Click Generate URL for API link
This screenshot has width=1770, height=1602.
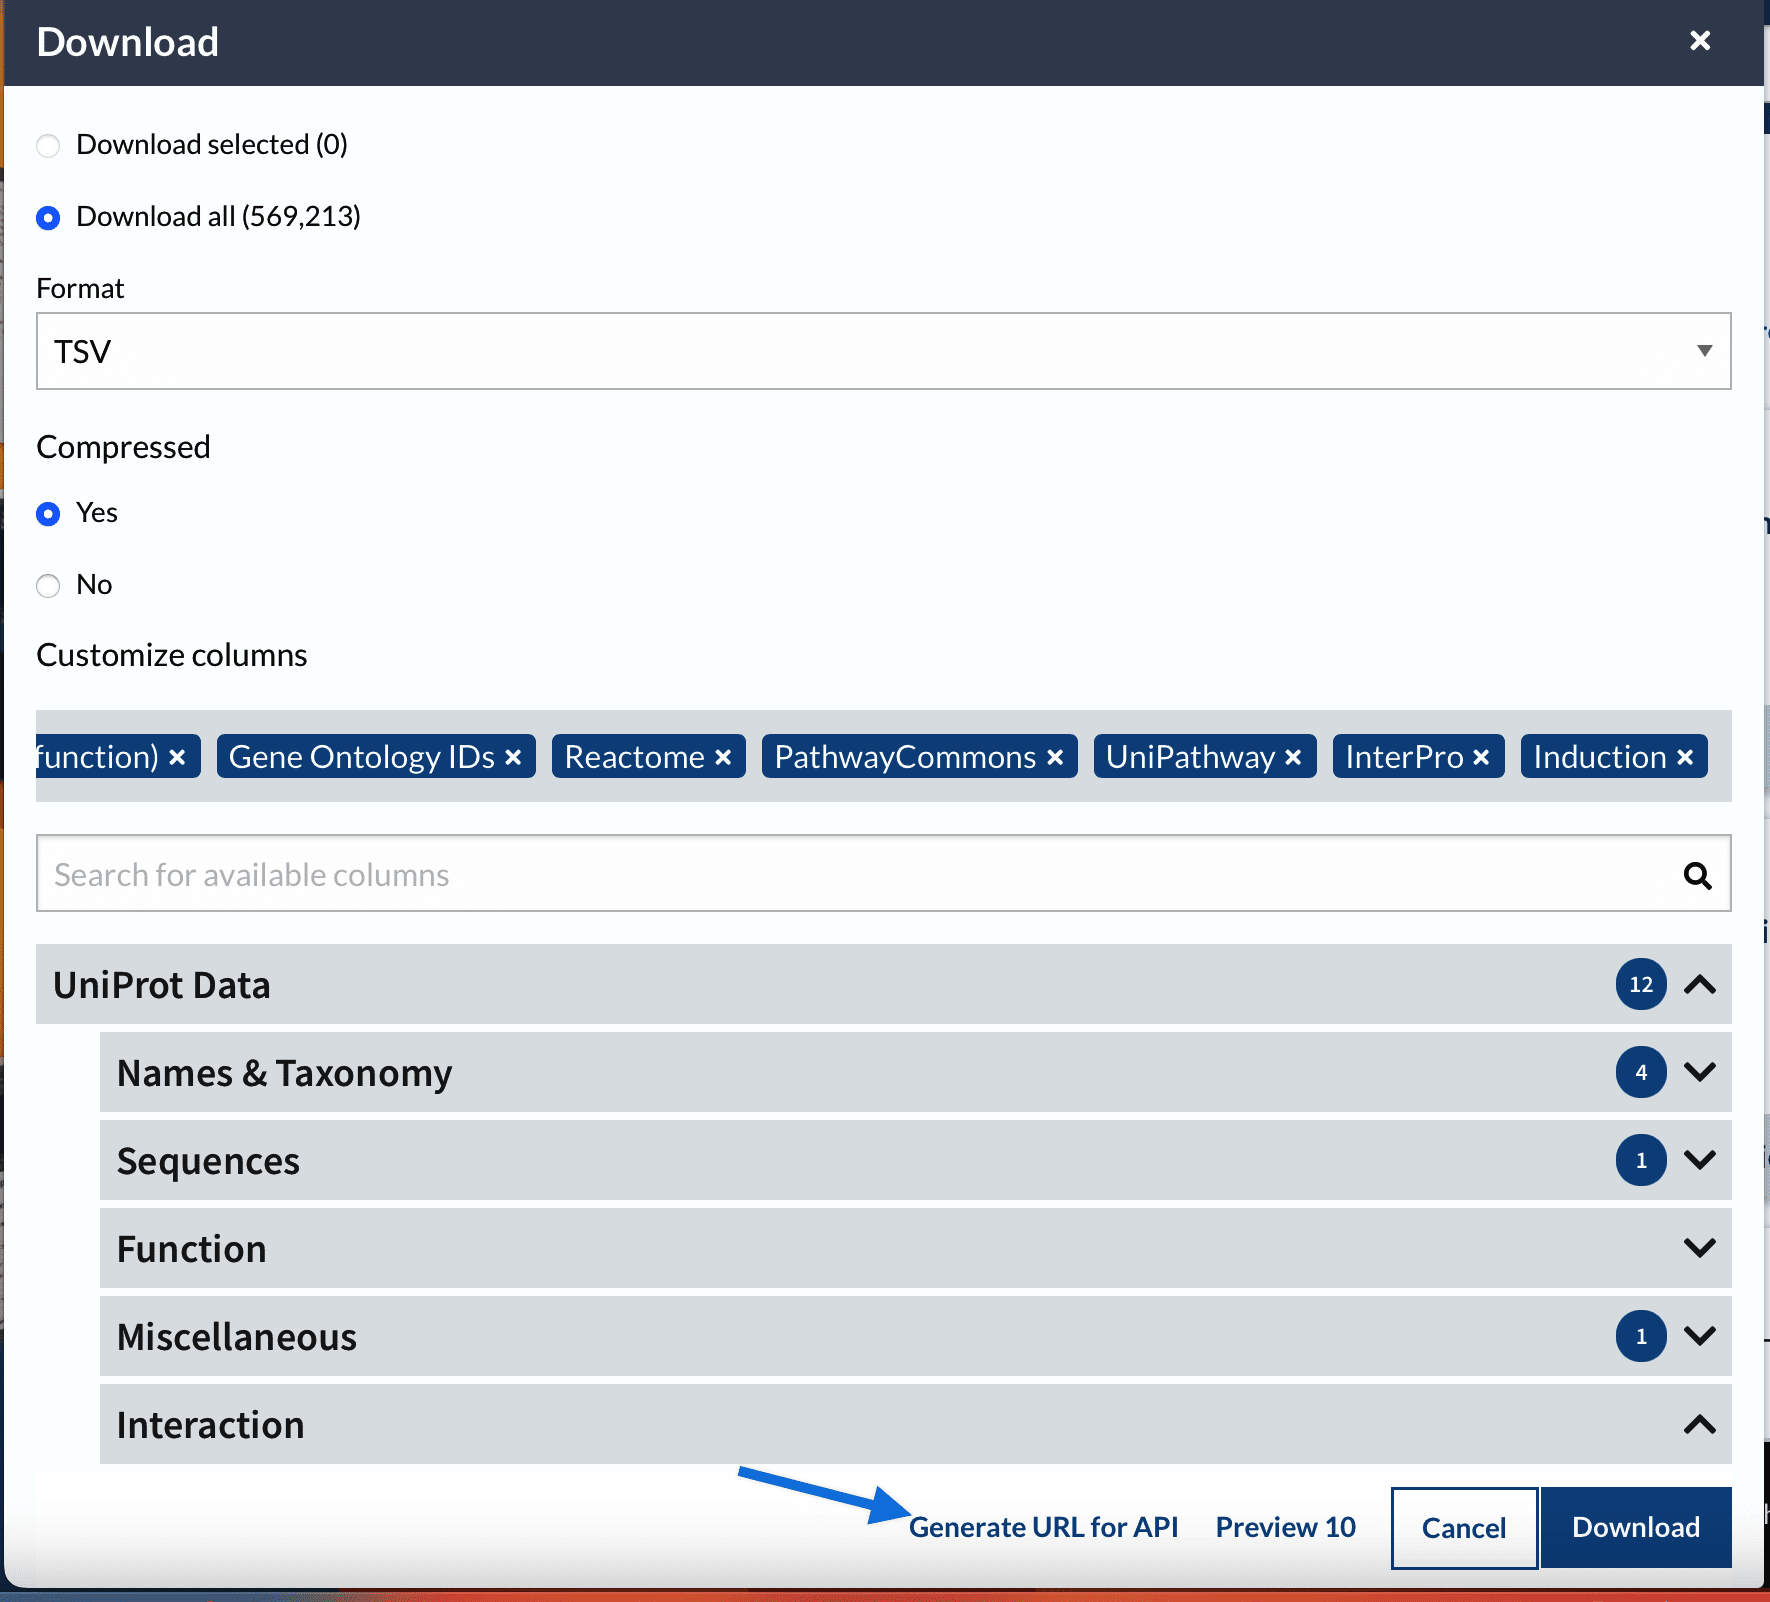click(x=1043, y=1527)
